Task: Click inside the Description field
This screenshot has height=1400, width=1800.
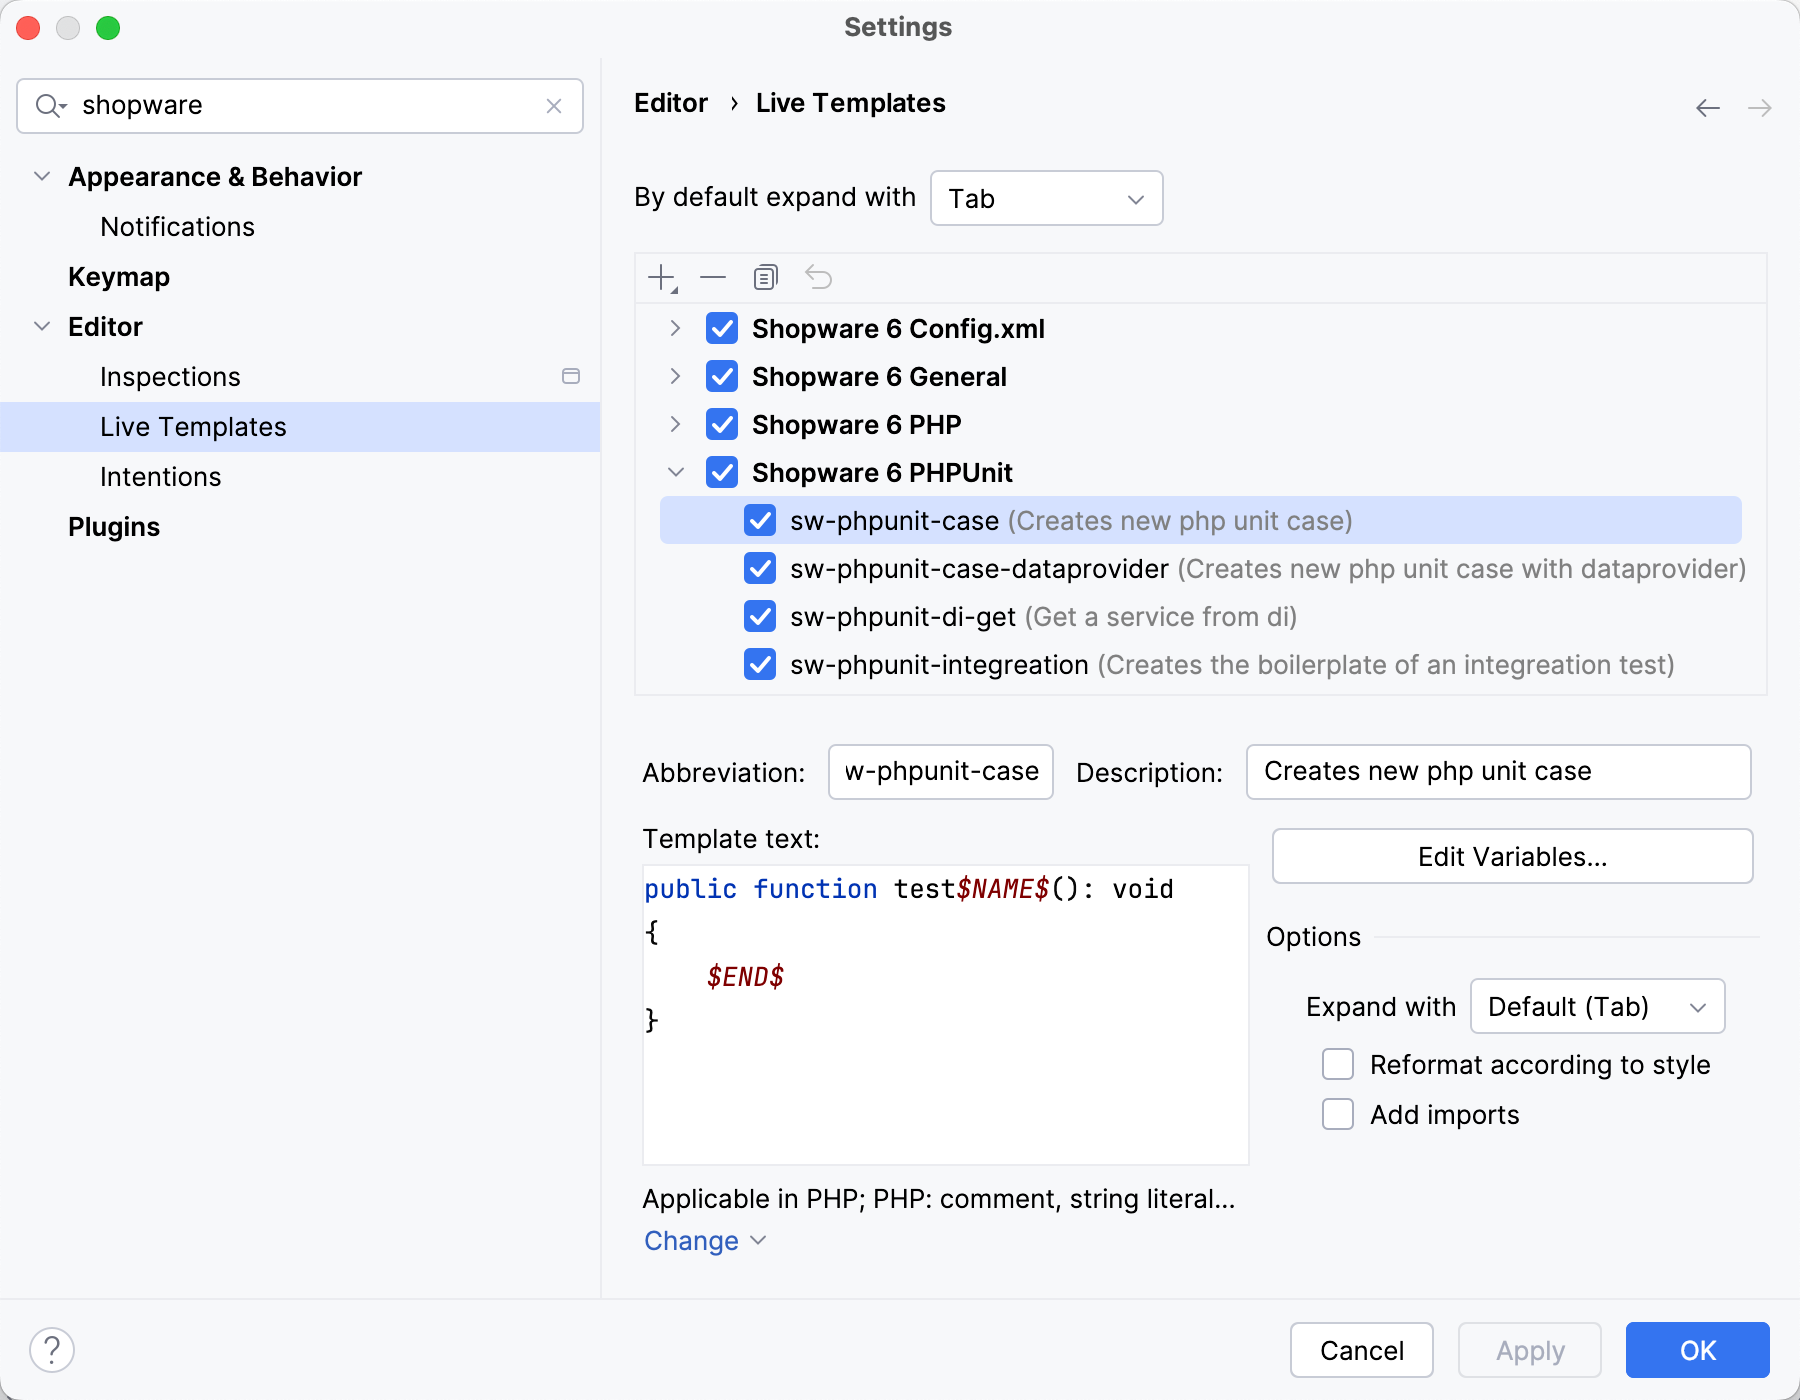Action: point(1497,771)
